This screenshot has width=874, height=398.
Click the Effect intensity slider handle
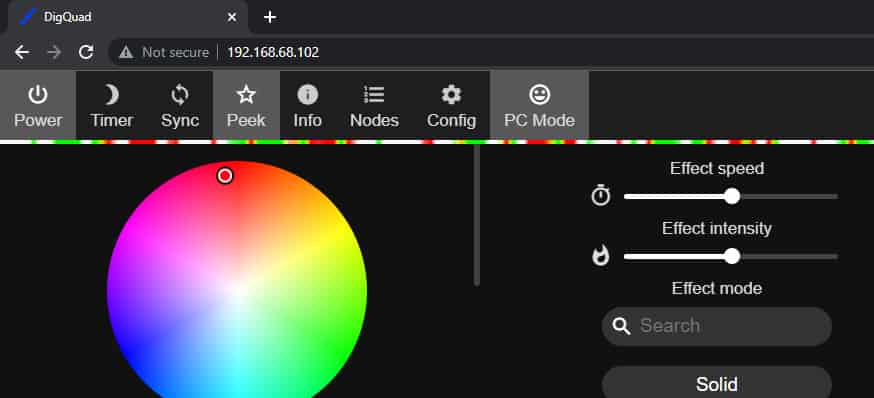732,256
